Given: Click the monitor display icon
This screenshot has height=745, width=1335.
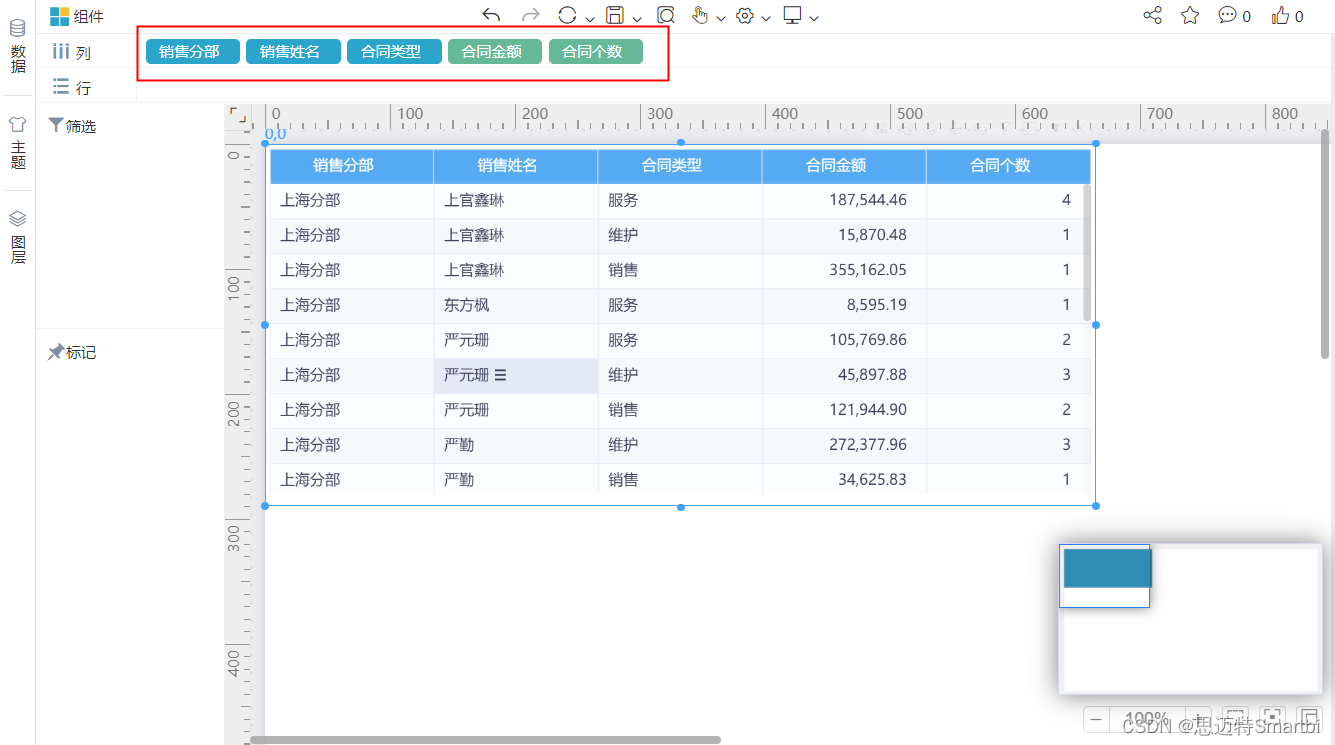Looking at the screenshot, I should point(793,15).
